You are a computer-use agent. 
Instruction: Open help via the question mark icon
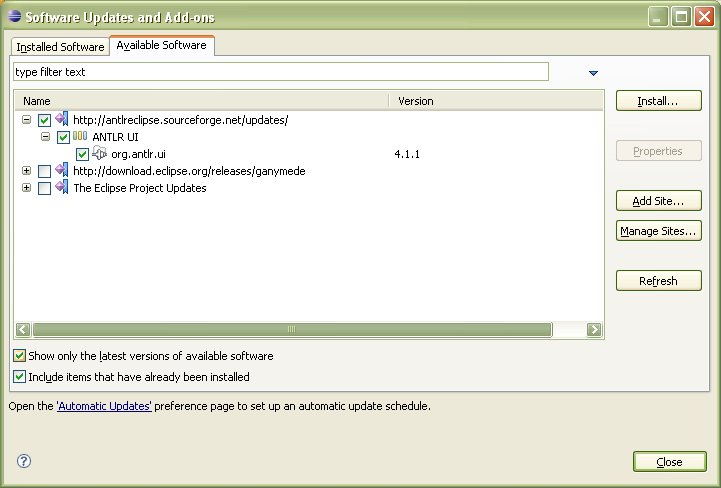pyautogui.click(x=24, y=461)
